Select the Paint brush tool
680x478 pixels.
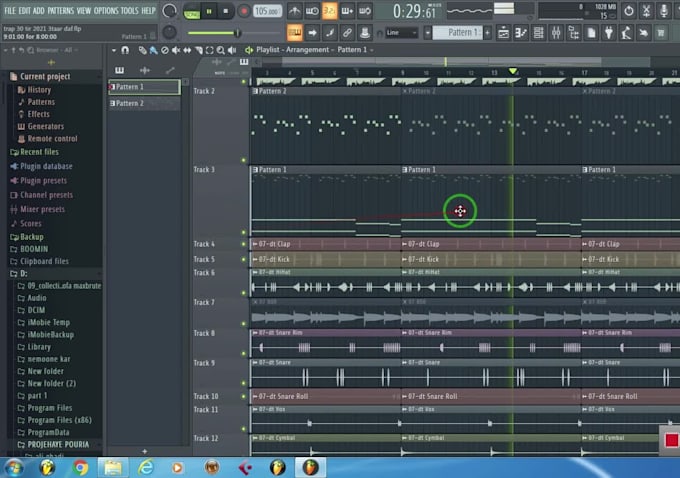[154, 50]
